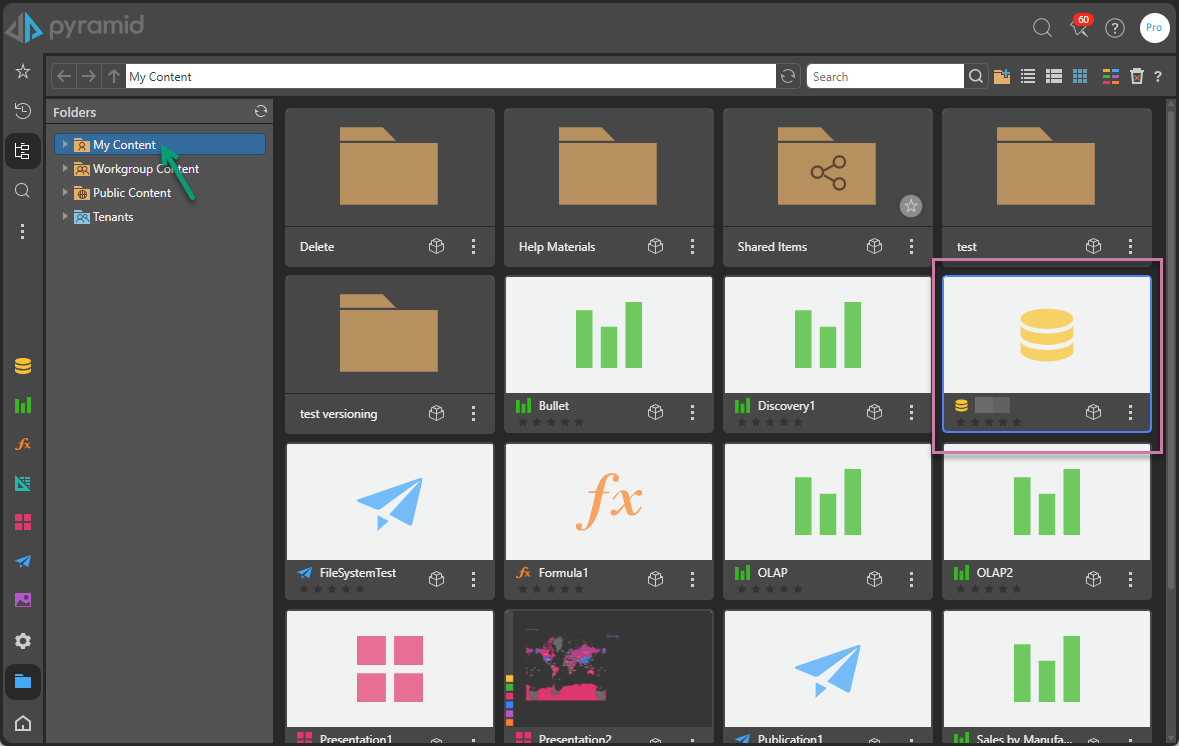Open the Discover bar chart module in sidebar
The width and height of the screenshot is (1179, 746).
23,405
